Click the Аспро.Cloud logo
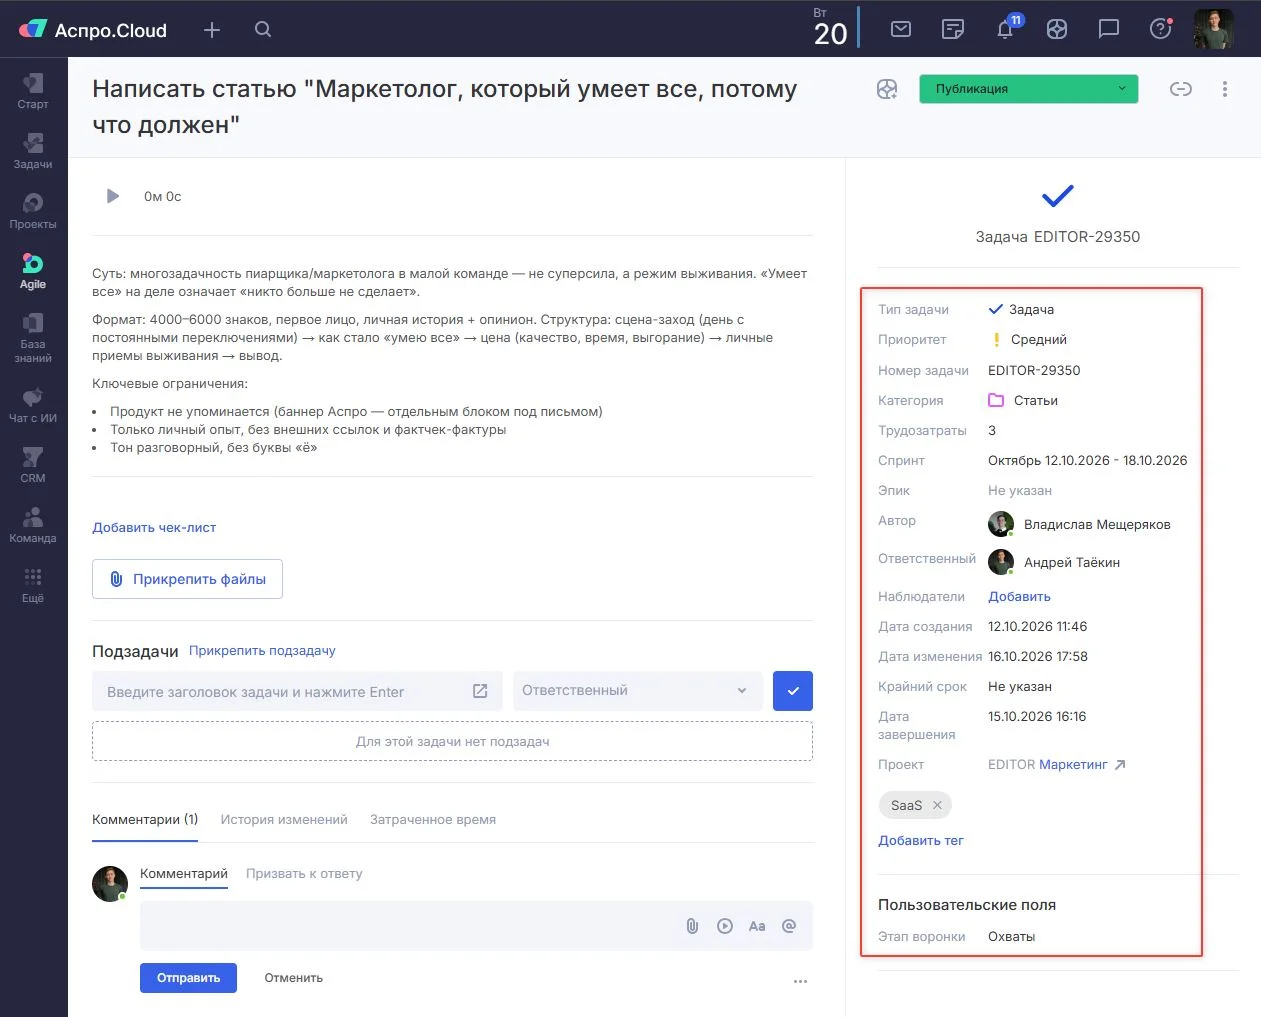The height and width of the screenshot is (1017, 1261). click(x=93, y=30)
